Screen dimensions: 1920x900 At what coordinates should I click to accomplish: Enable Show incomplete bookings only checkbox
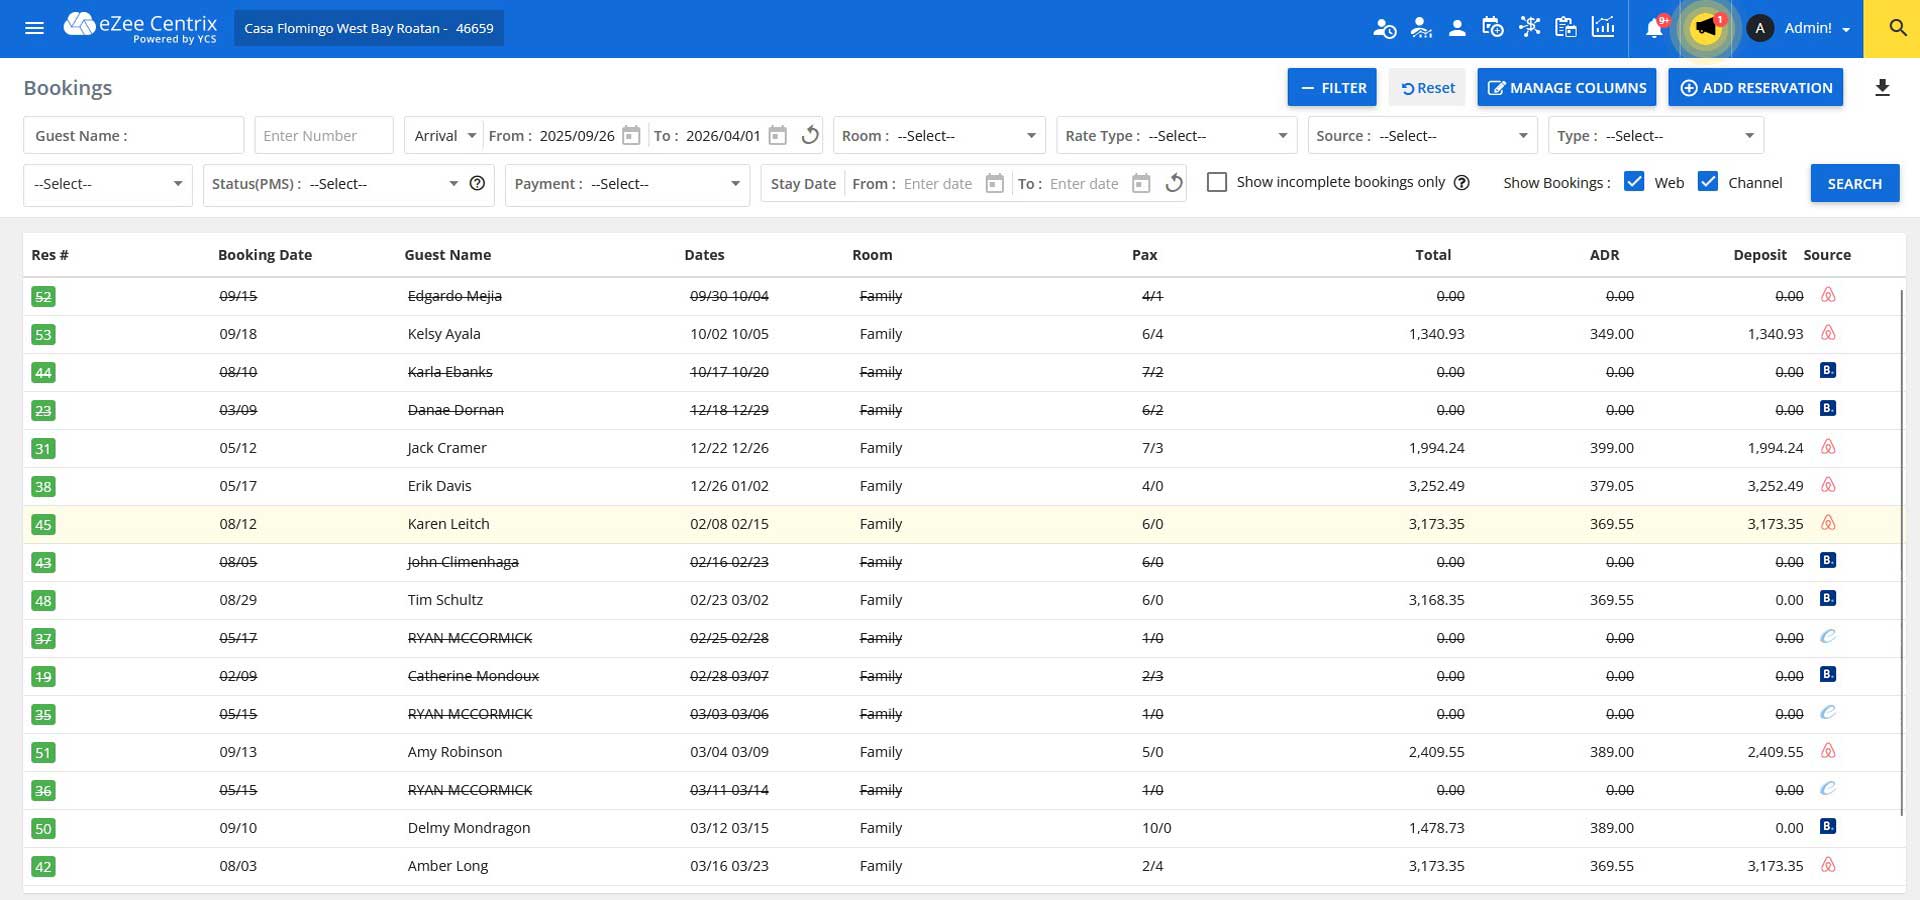pyautogui.click(x=1217, y=183)
